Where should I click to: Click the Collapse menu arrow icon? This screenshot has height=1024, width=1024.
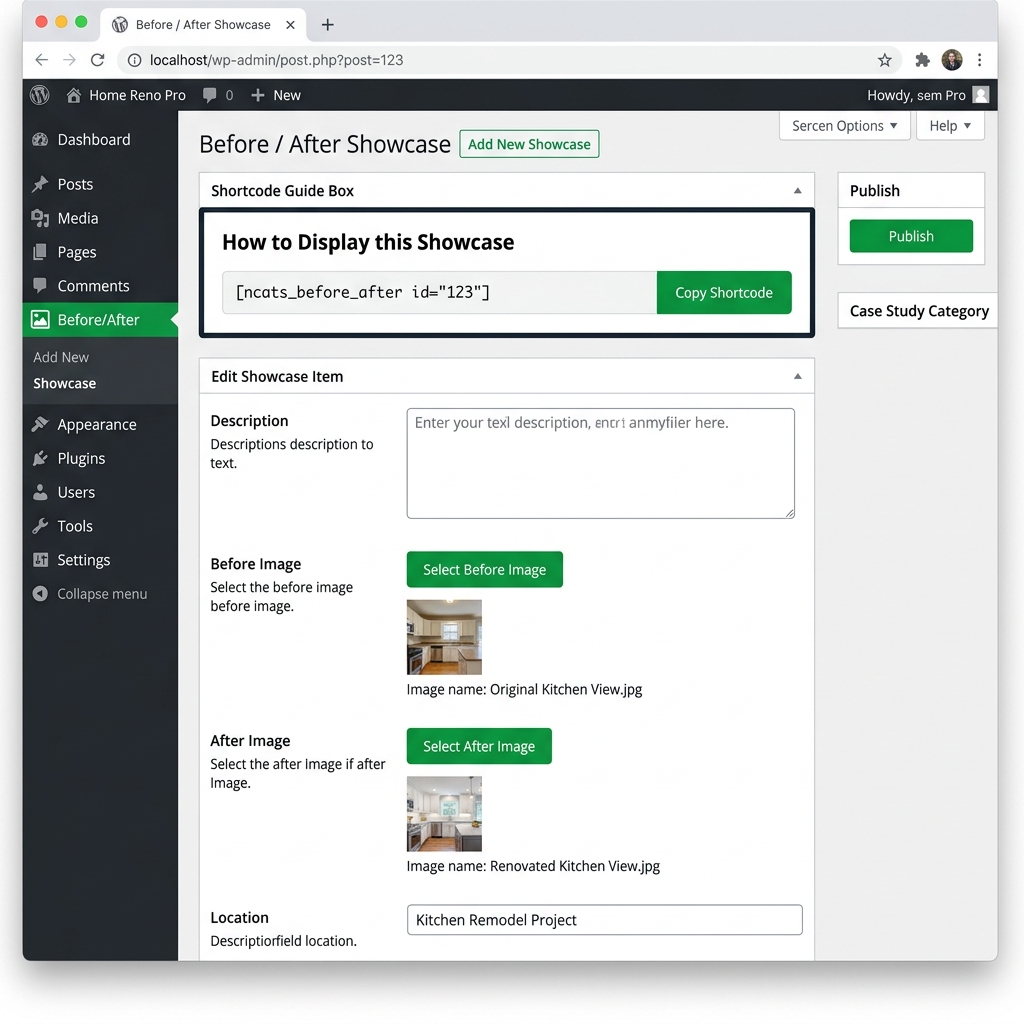click(x=40, y=594)
